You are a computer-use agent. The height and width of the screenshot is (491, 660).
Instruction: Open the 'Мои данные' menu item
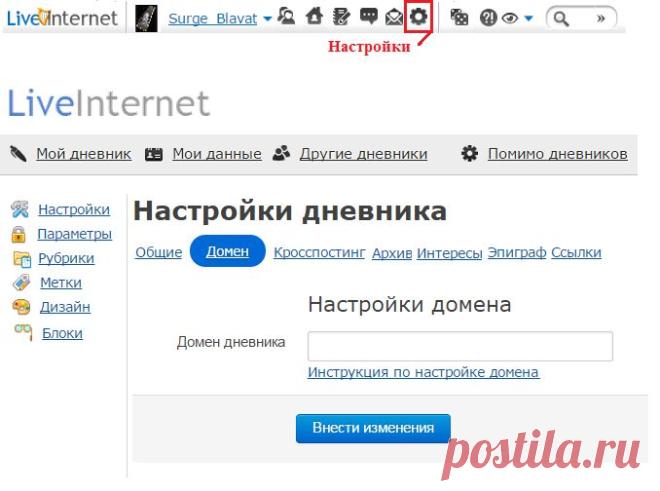click(x=217, y=154)
